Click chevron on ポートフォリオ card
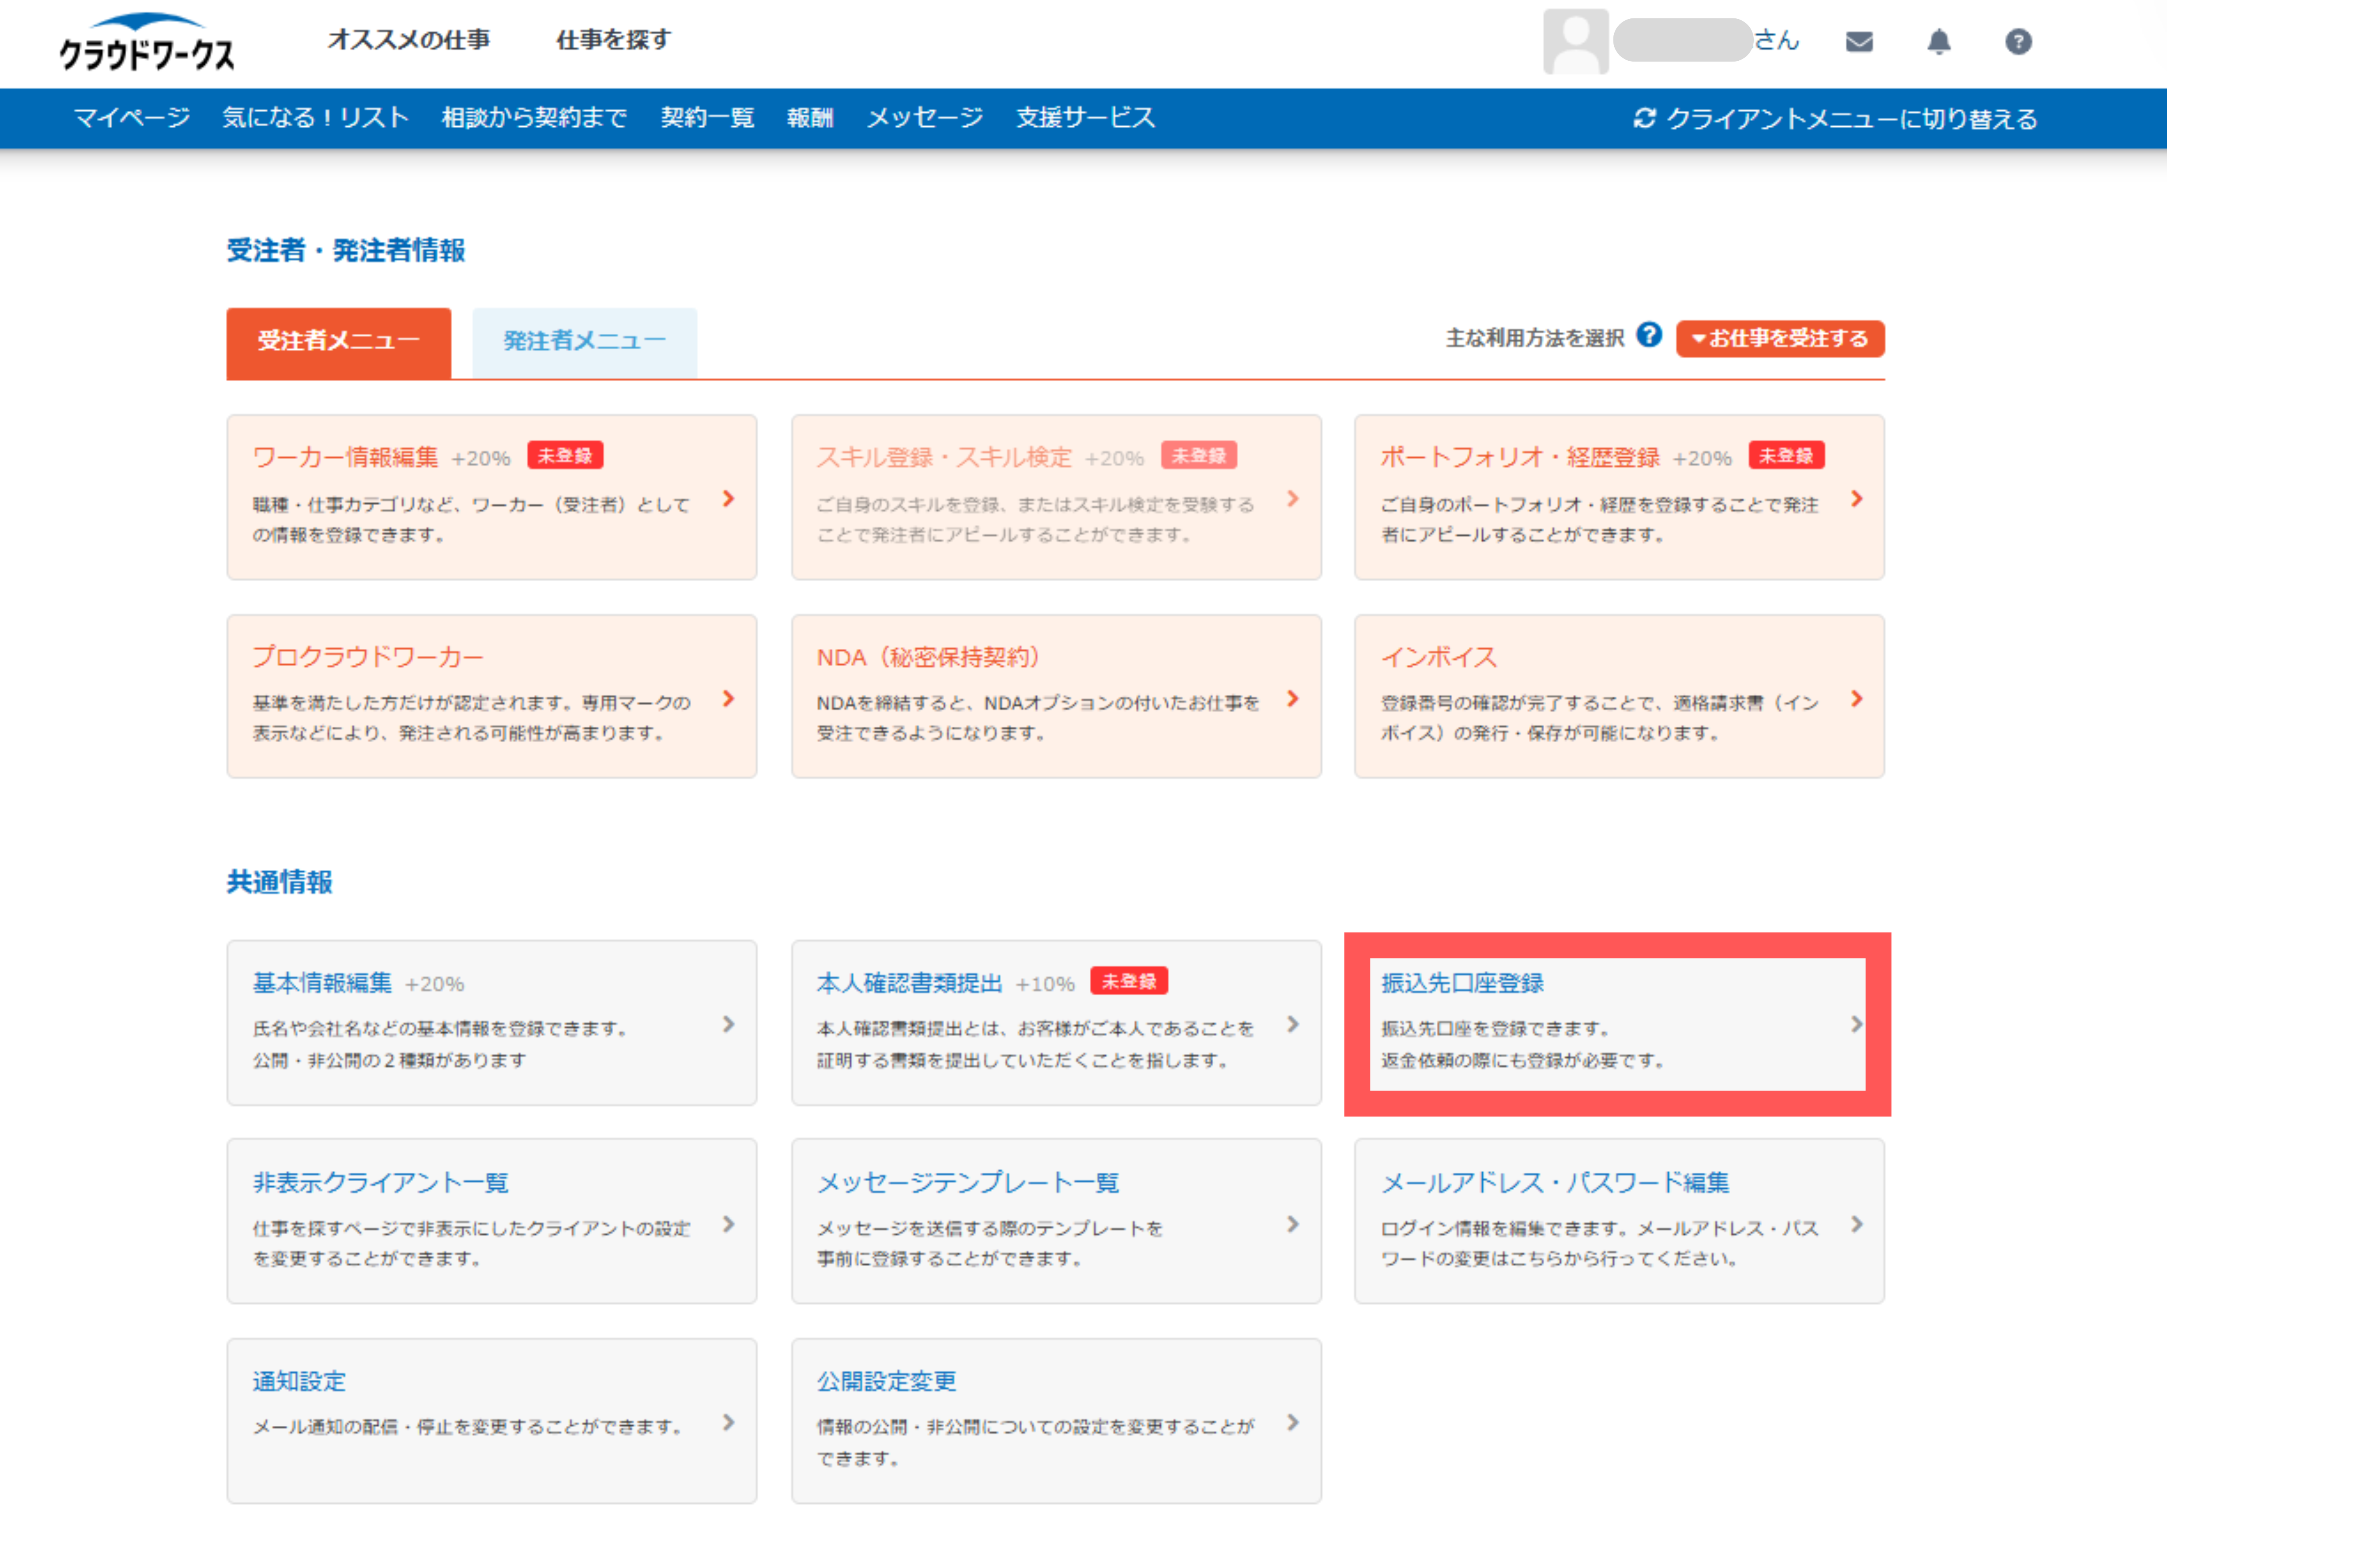The height and width of the screenshot is (1568, 2357). (x=1856, y=498)
